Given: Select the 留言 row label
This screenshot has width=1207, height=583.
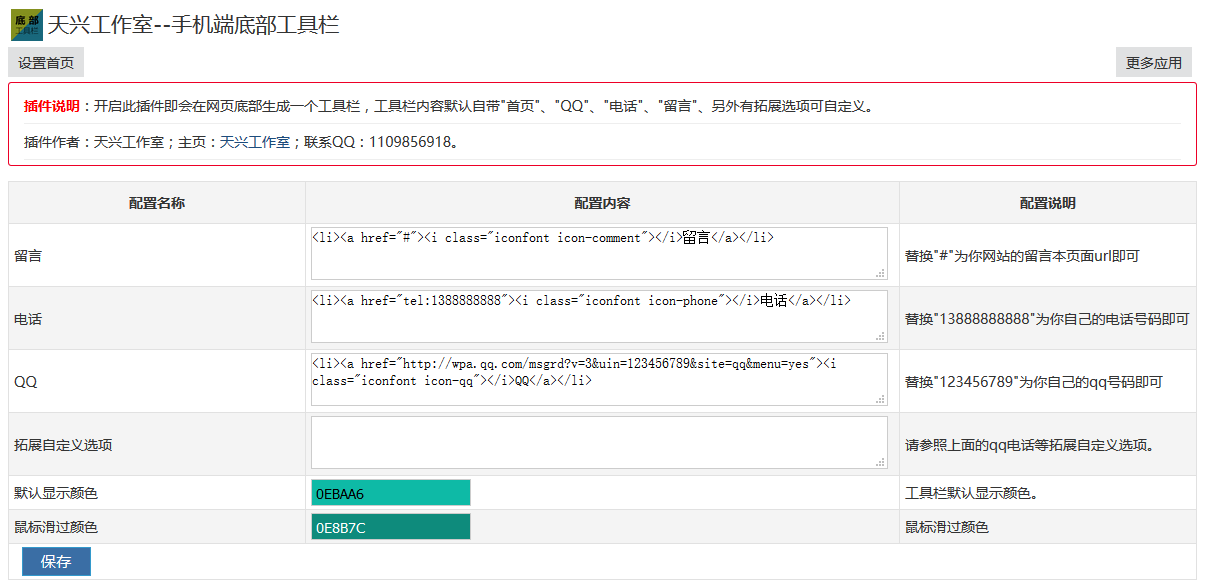Looking at the screenshot, I should tap(28, 256).
